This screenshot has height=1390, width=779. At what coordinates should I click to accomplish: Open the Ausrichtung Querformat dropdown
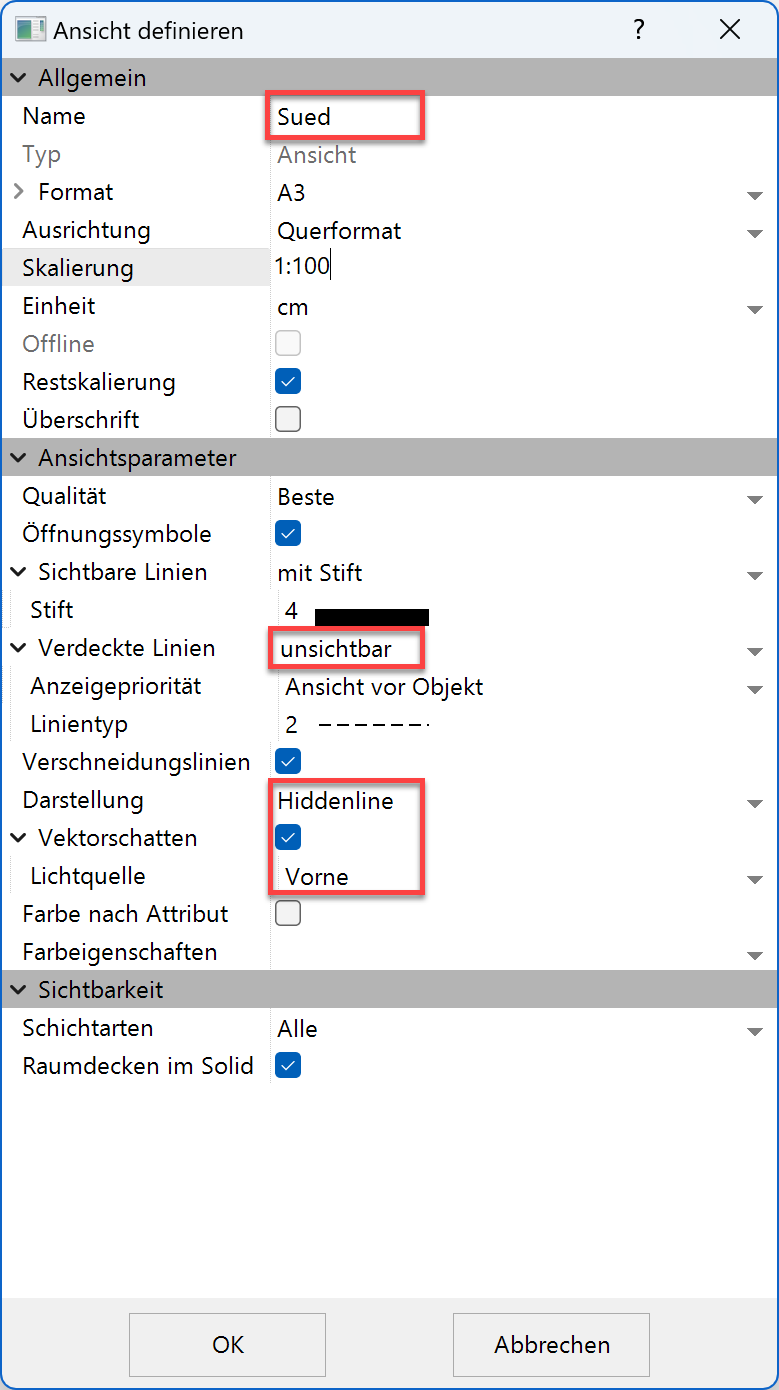755,233
